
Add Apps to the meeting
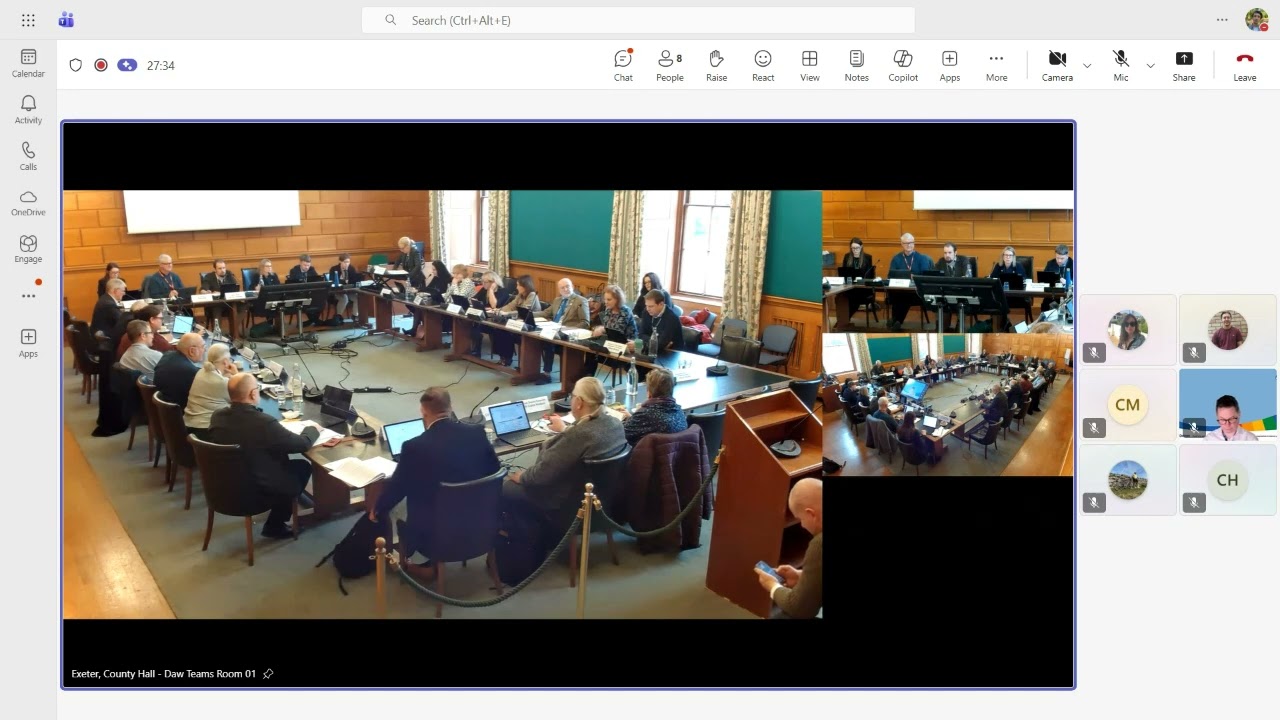click(x=950, y=65)
